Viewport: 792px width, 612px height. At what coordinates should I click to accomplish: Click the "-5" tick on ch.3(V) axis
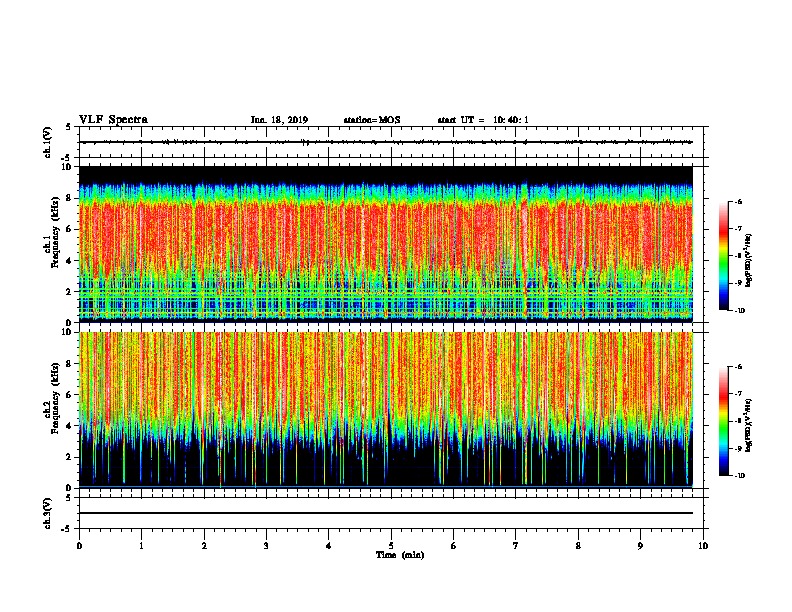[67, 529]
